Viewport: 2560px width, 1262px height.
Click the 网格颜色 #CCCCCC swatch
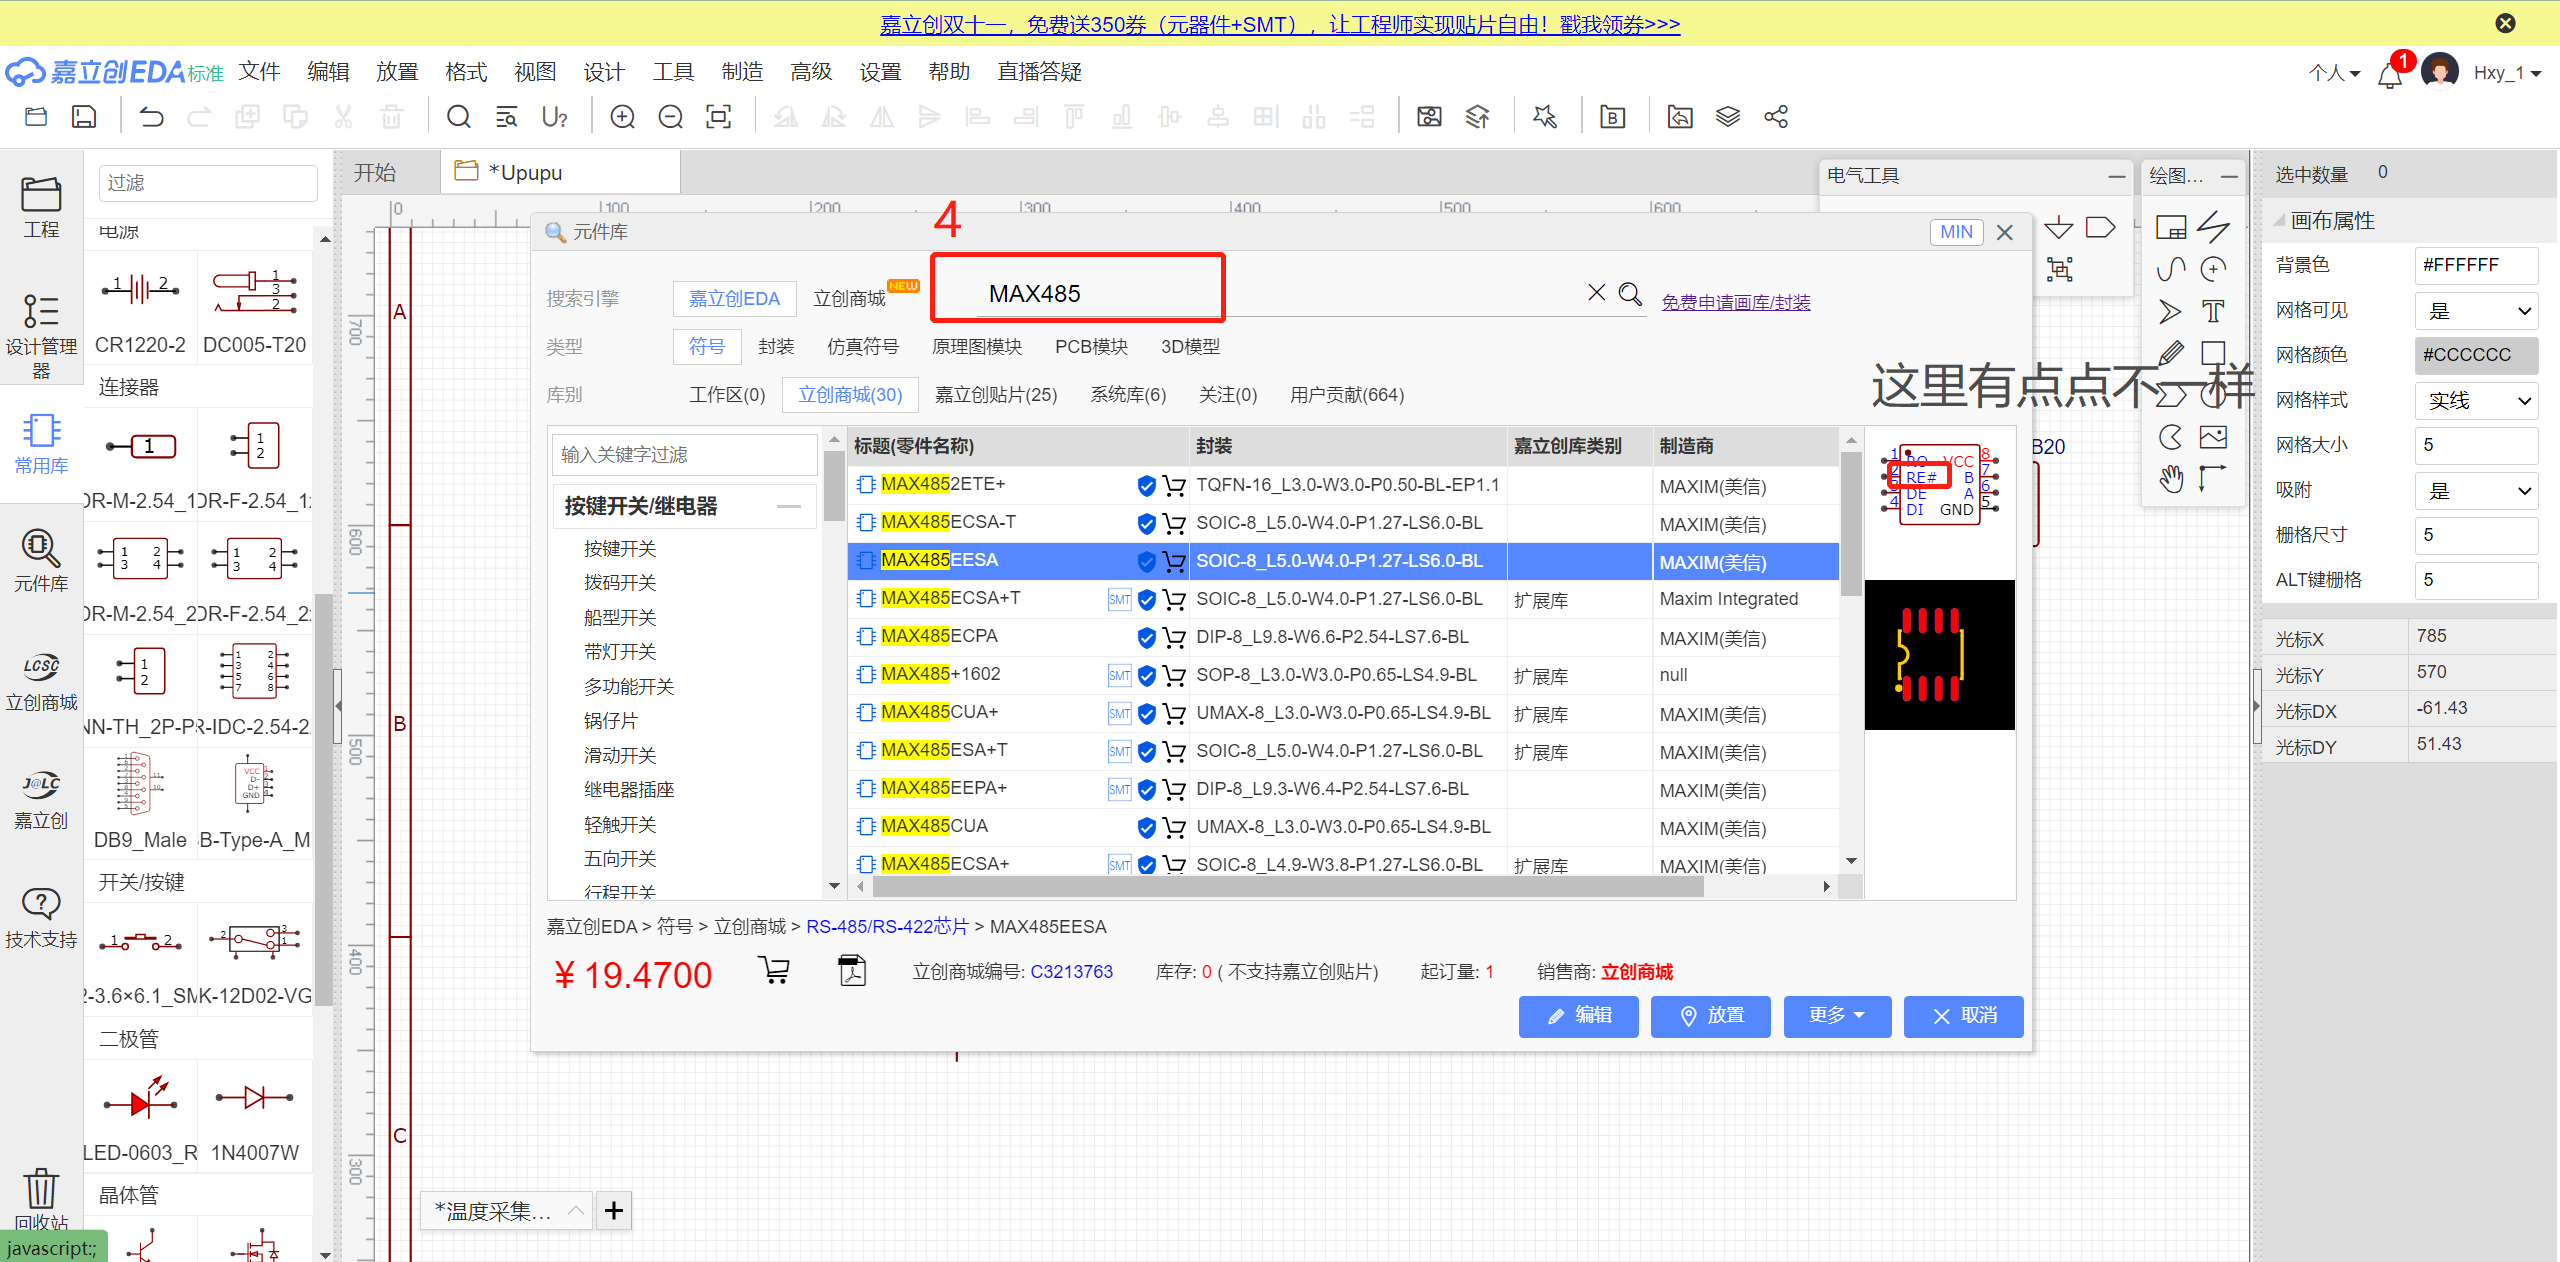pyautogui.click(x=2476, y=355)
